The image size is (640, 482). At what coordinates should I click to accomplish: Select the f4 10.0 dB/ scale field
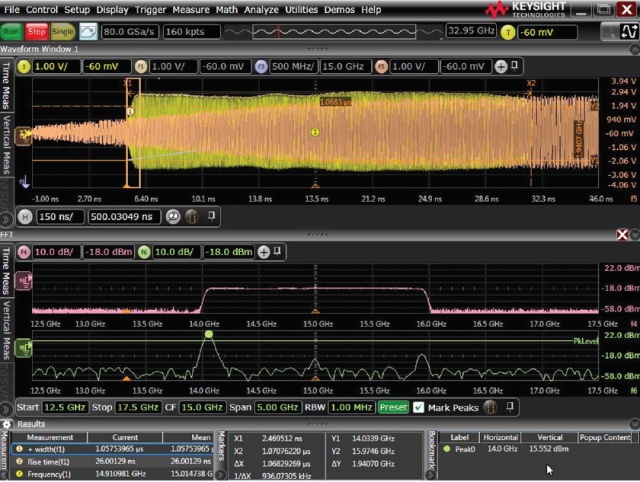[56, 252]
